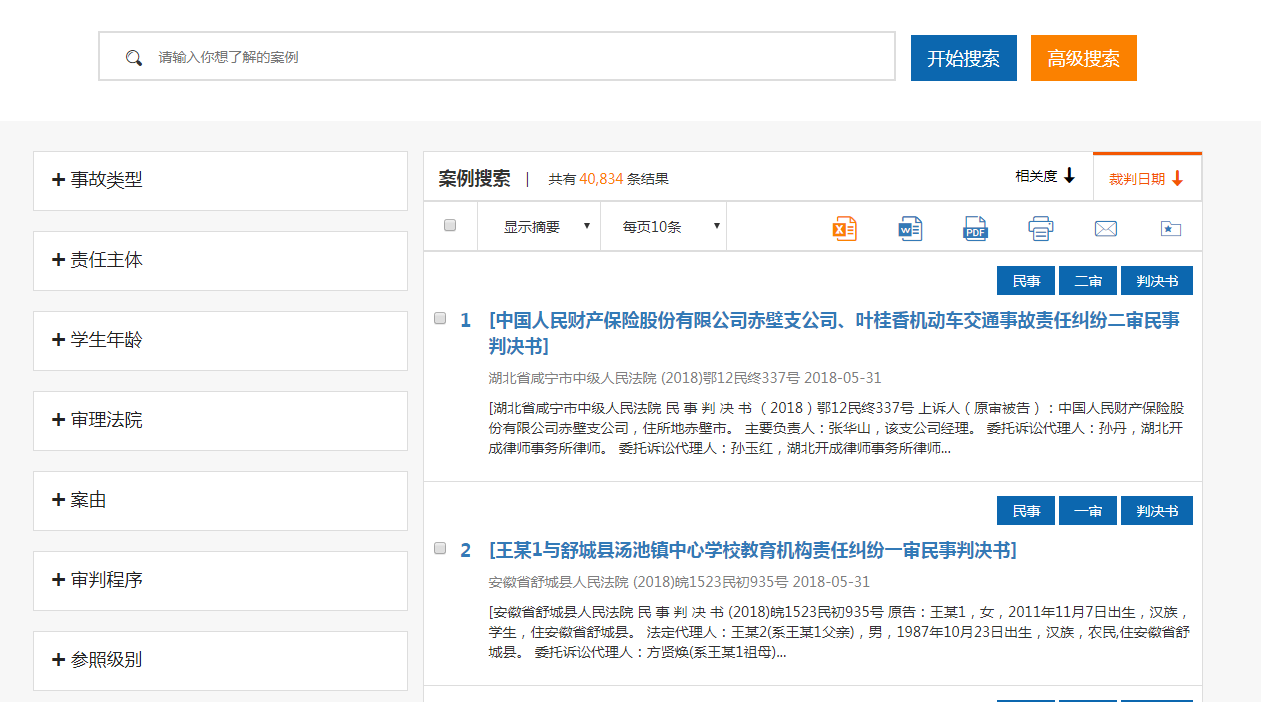Open the 每页10条 dropdown
The height and width of the screenshot is (702, 1261).
click(664, 227)
